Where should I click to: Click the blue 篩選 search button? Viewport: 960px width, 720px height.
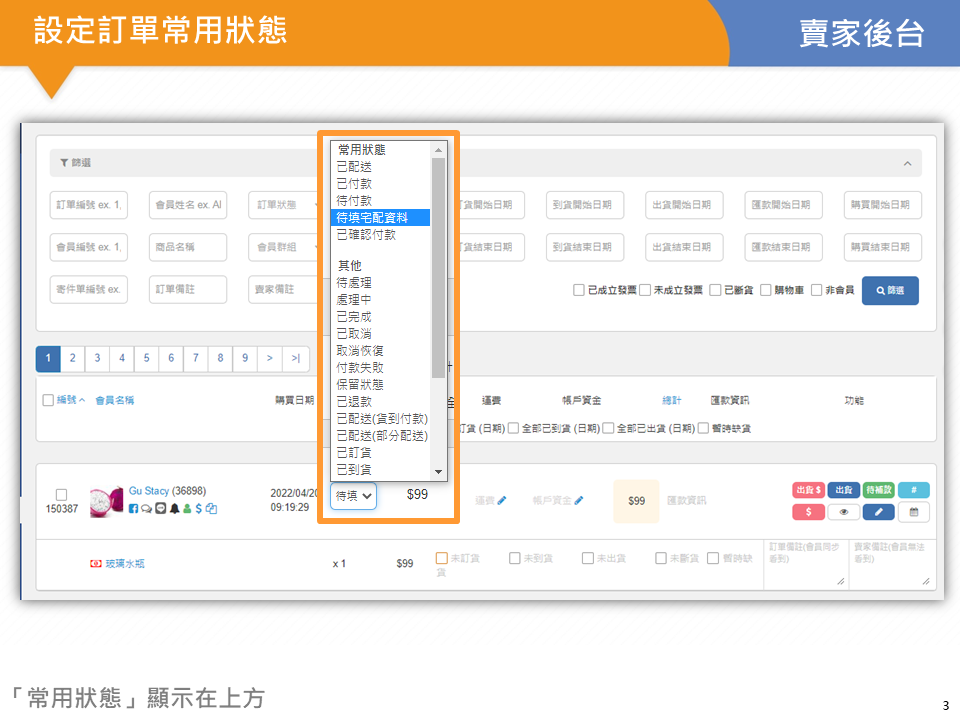point(889,290)
